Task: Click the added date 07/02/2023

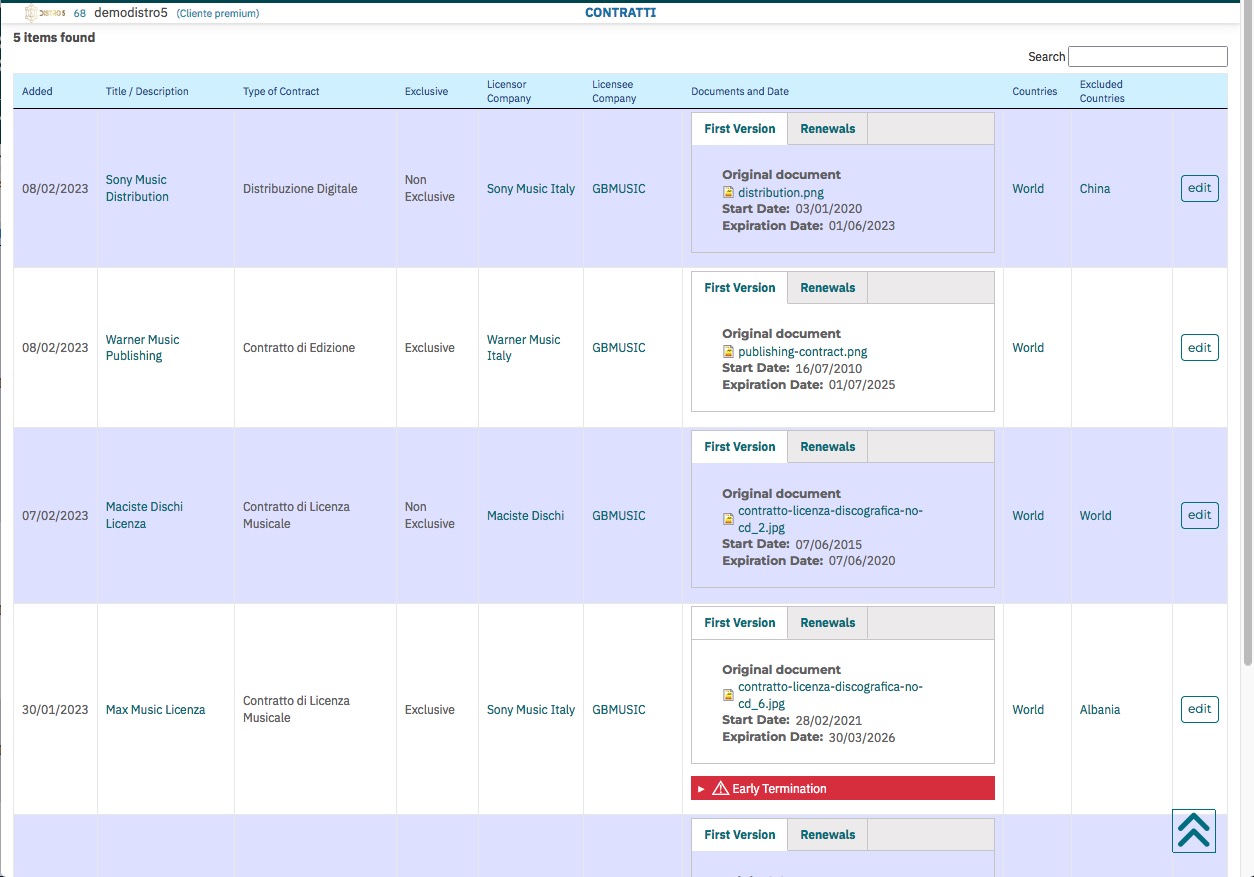Action: (x=55, y=516)
